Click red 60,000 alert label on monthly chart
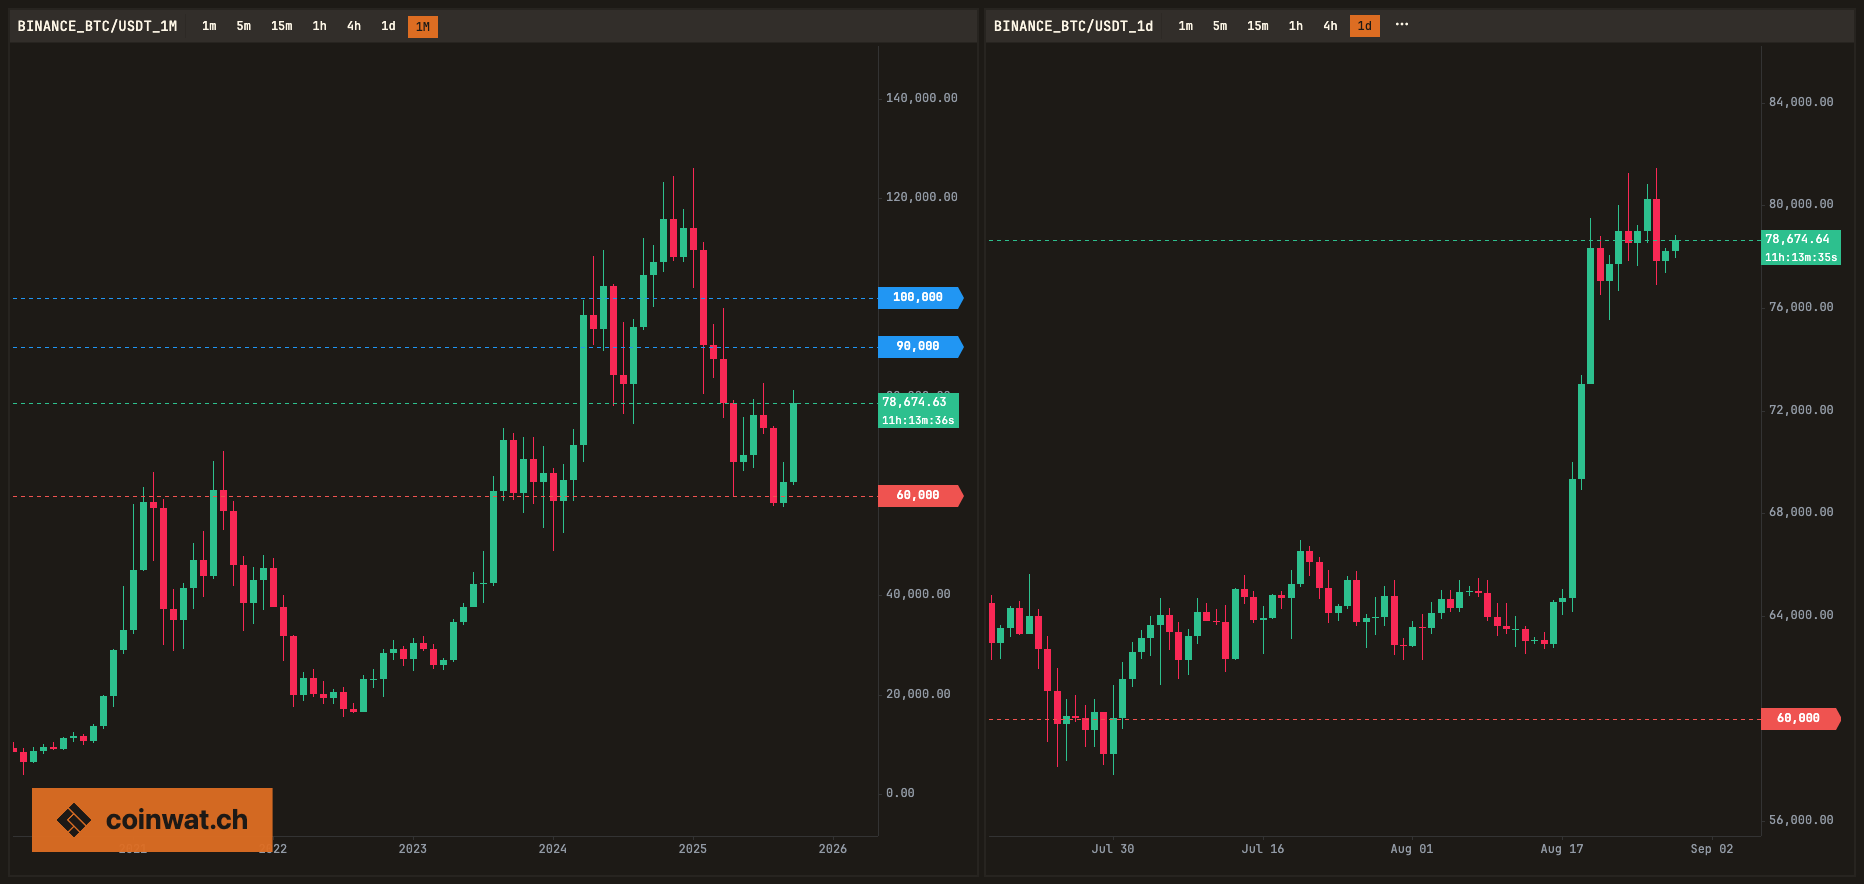The width and height of the screenshot is (1864, 884). click(920, 495)
